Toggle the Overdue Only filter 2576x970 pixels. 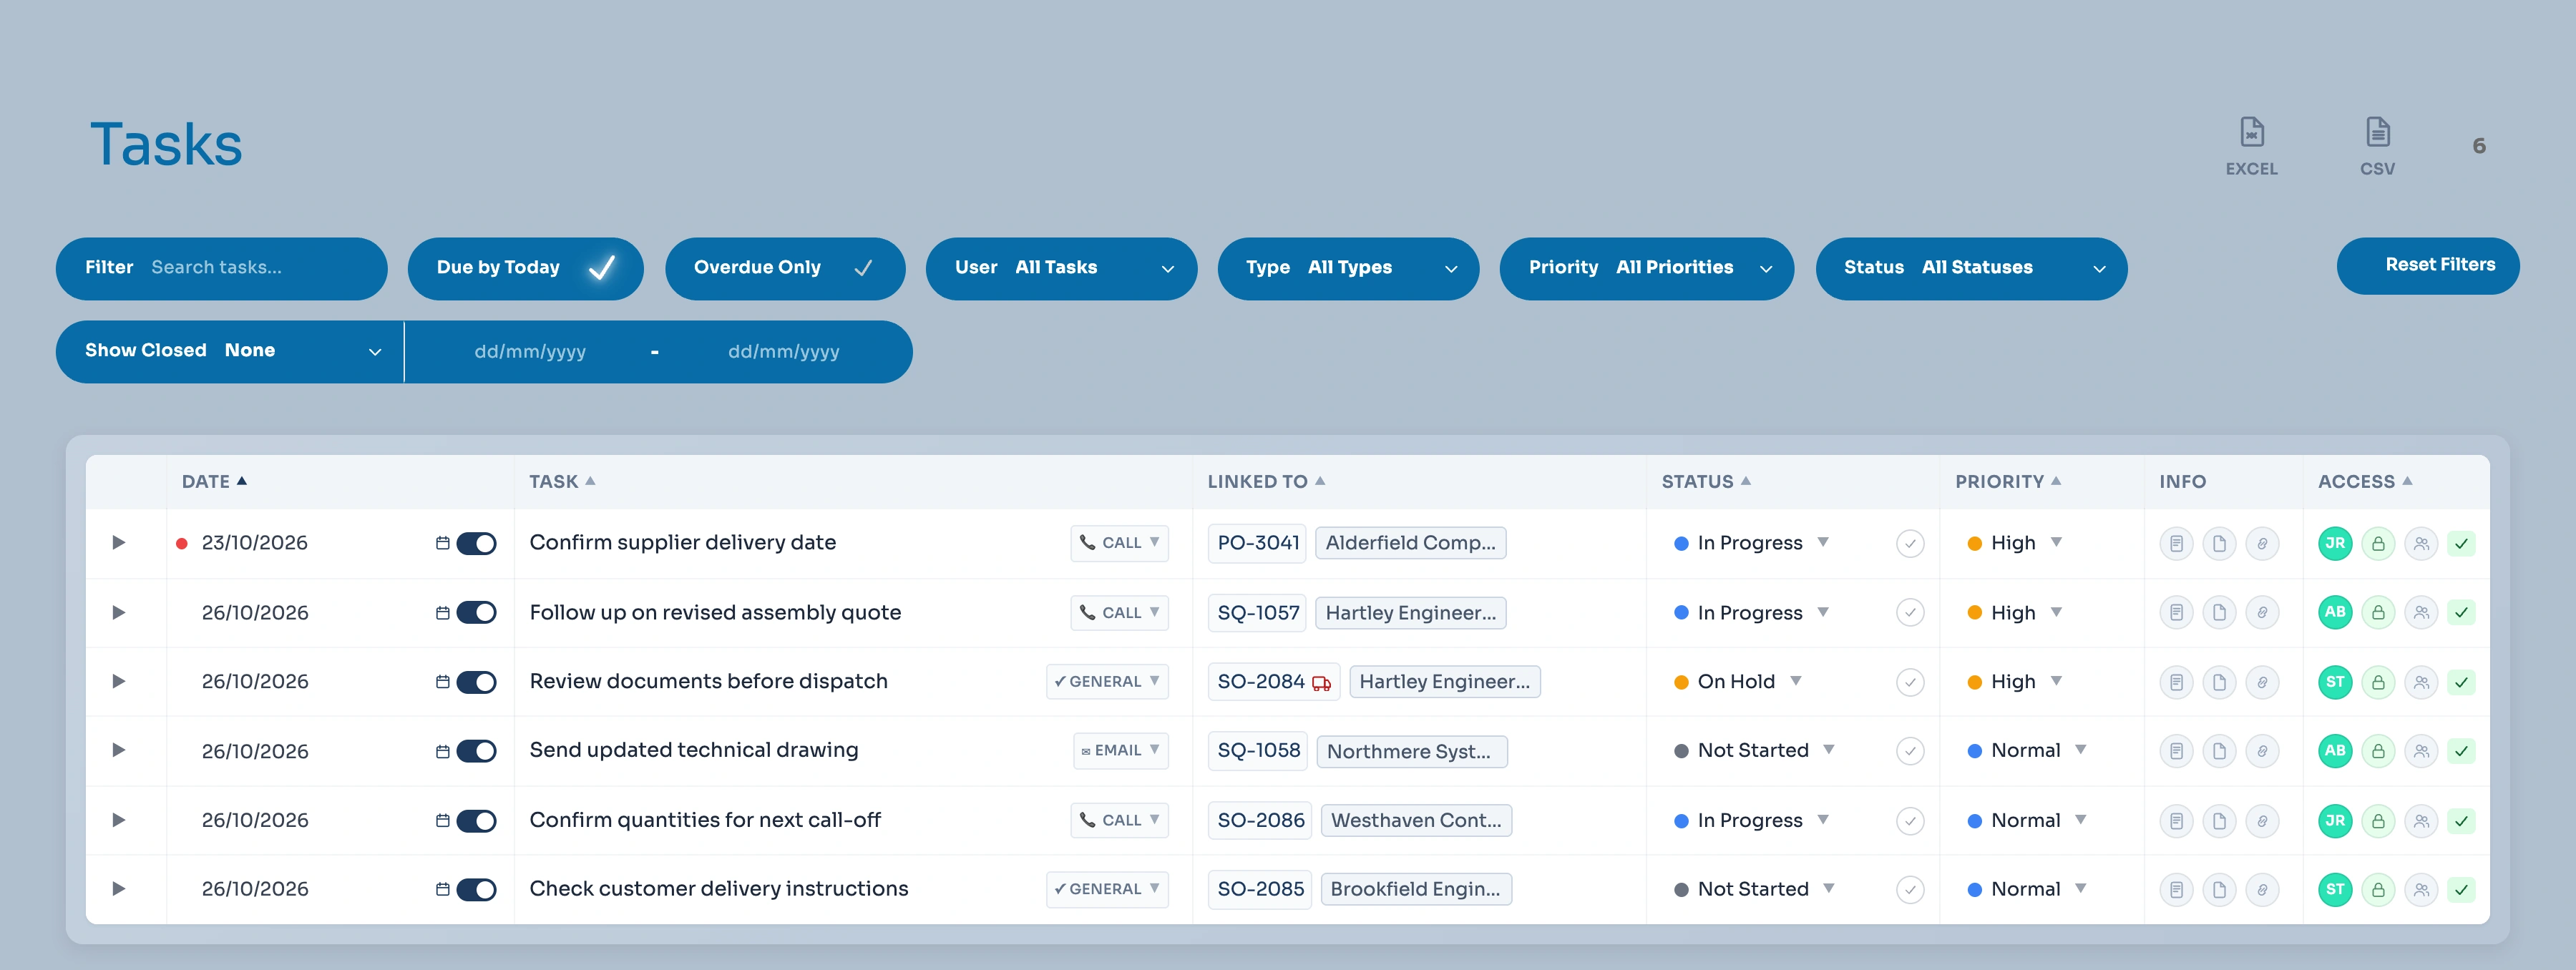pyautogui.click(x=785, y=268)
